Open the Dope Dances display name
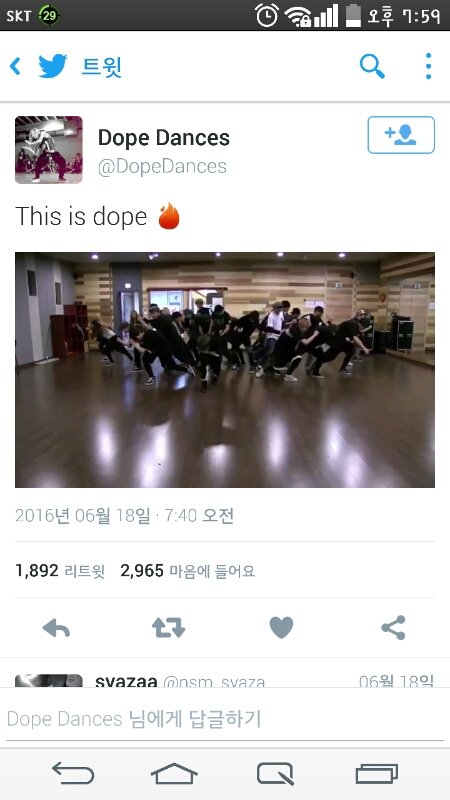This screenshot has height=800, width=450. pyautogui.click(x=164, y=138)
